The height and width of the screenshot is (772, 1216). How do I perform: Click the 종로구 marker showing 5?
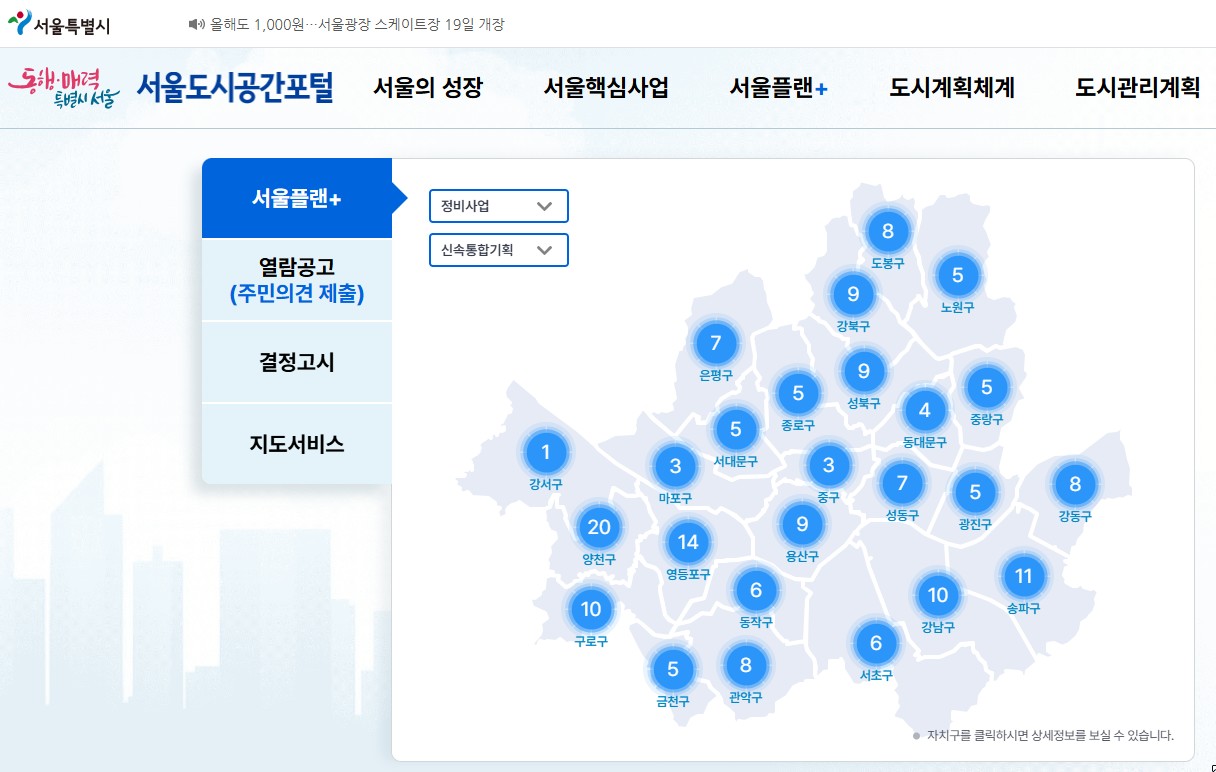798,393
